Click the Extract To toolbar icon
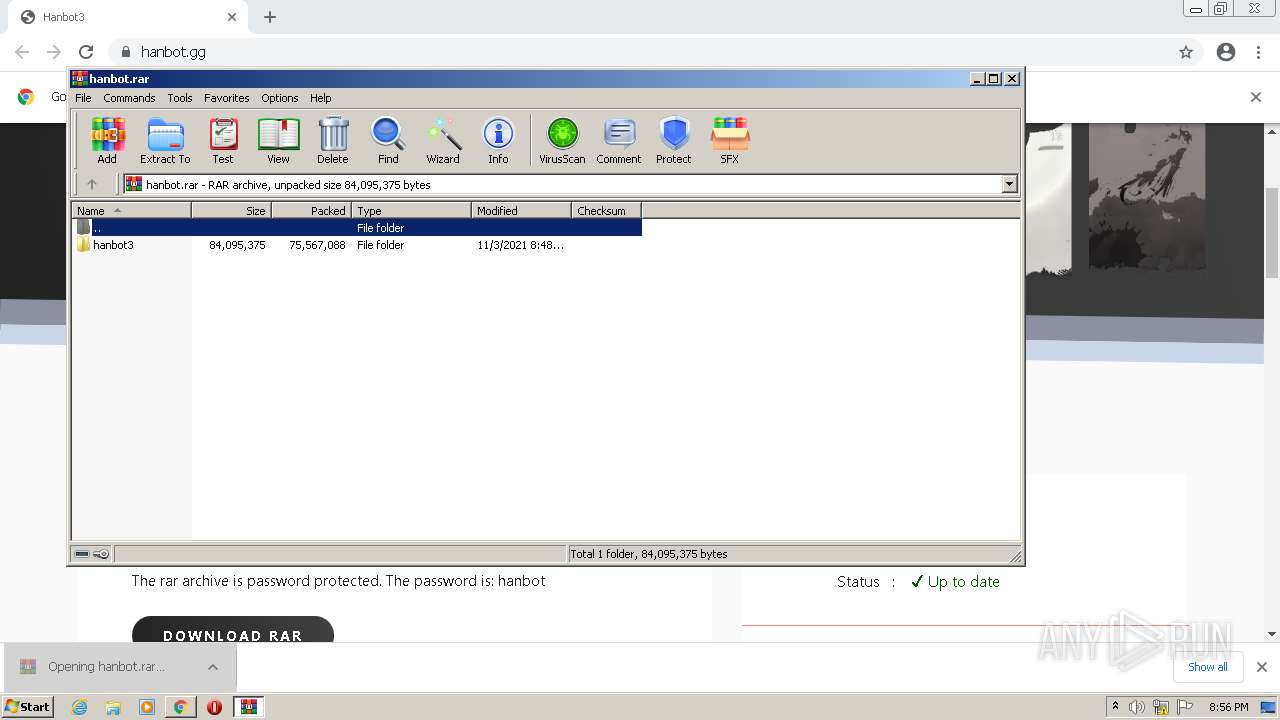The height and width of the screenshot is (720, 1280). coord(165,140)
